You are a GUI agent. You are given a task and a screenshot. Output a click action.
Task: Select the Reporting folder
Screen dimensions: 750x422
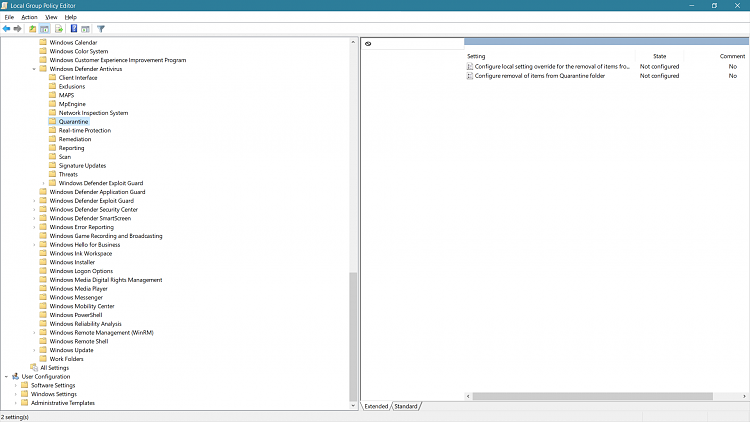[71, 148]
